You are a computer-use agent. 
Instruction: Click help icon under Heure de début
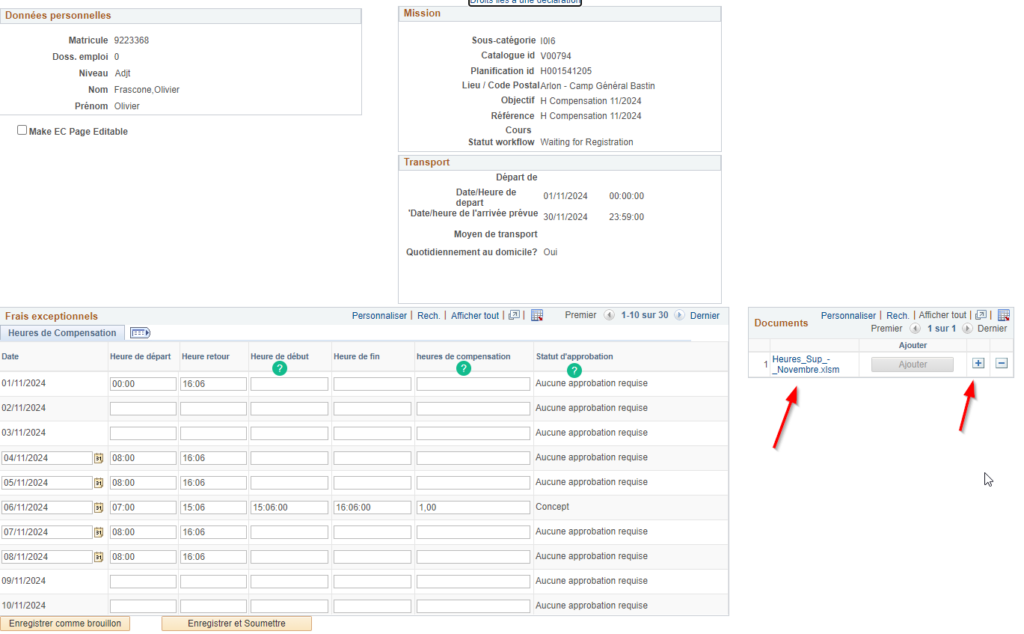click(279, 369)
